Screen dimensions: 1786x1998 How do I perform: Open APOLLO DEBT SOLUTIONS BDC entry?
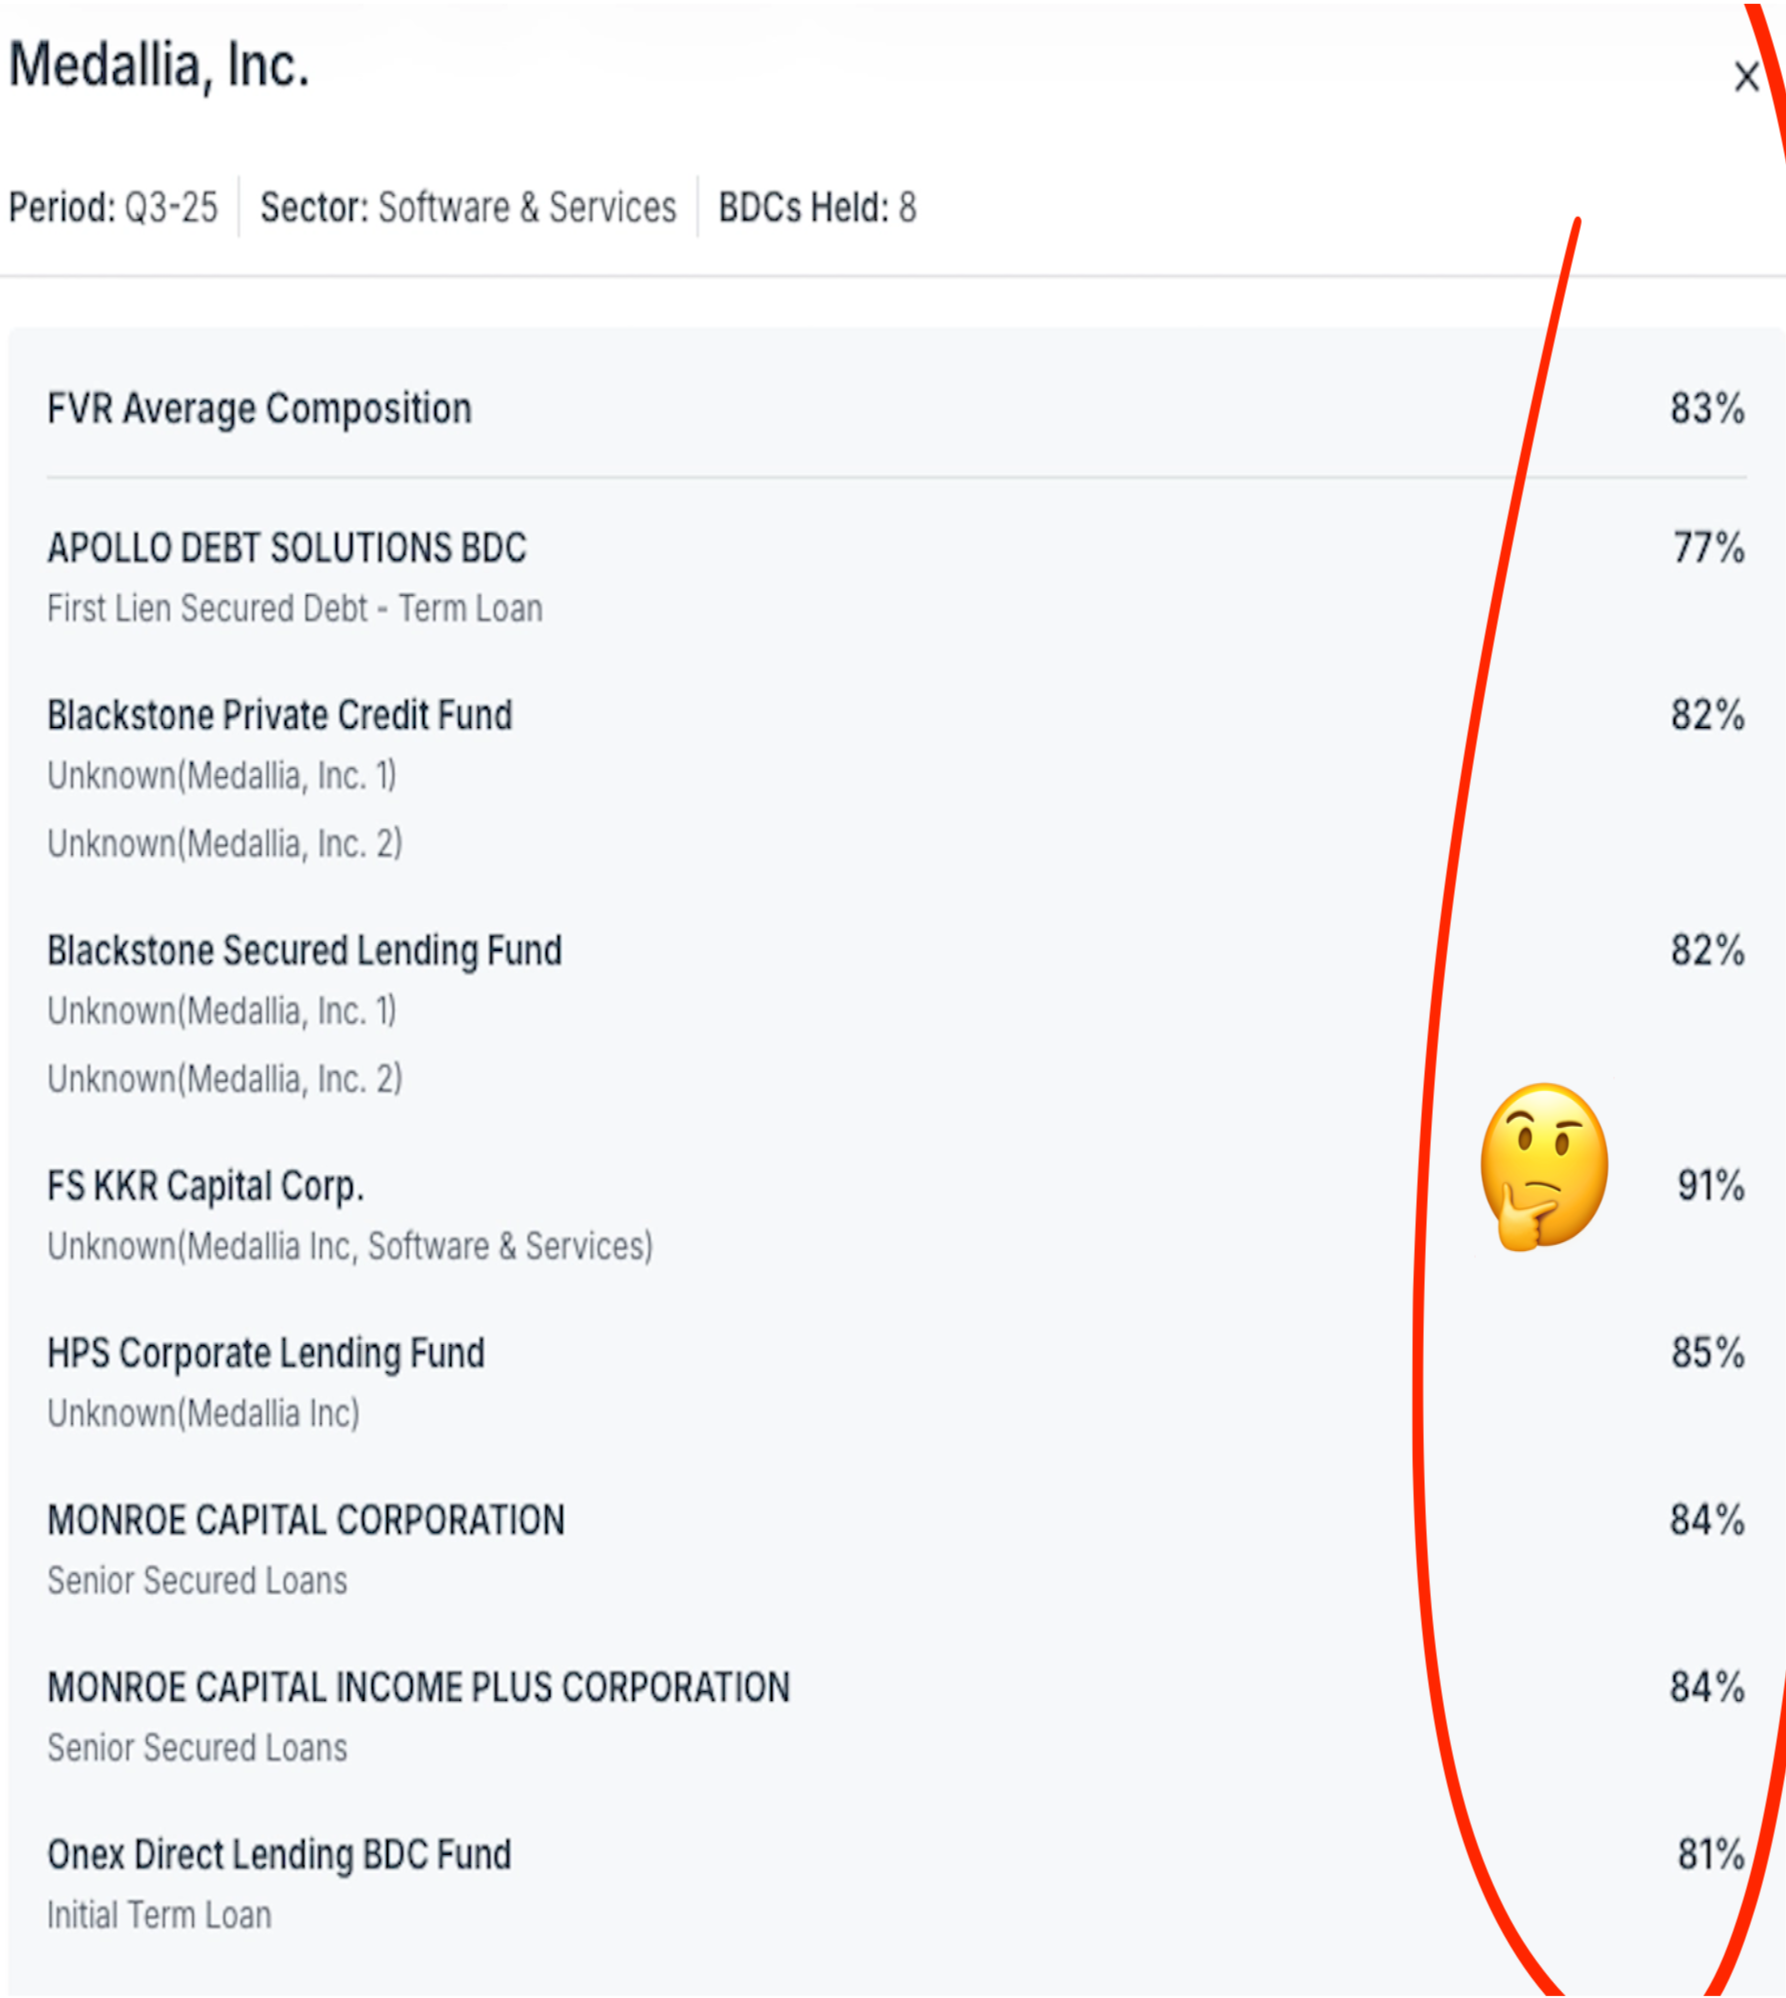point(287,548)
